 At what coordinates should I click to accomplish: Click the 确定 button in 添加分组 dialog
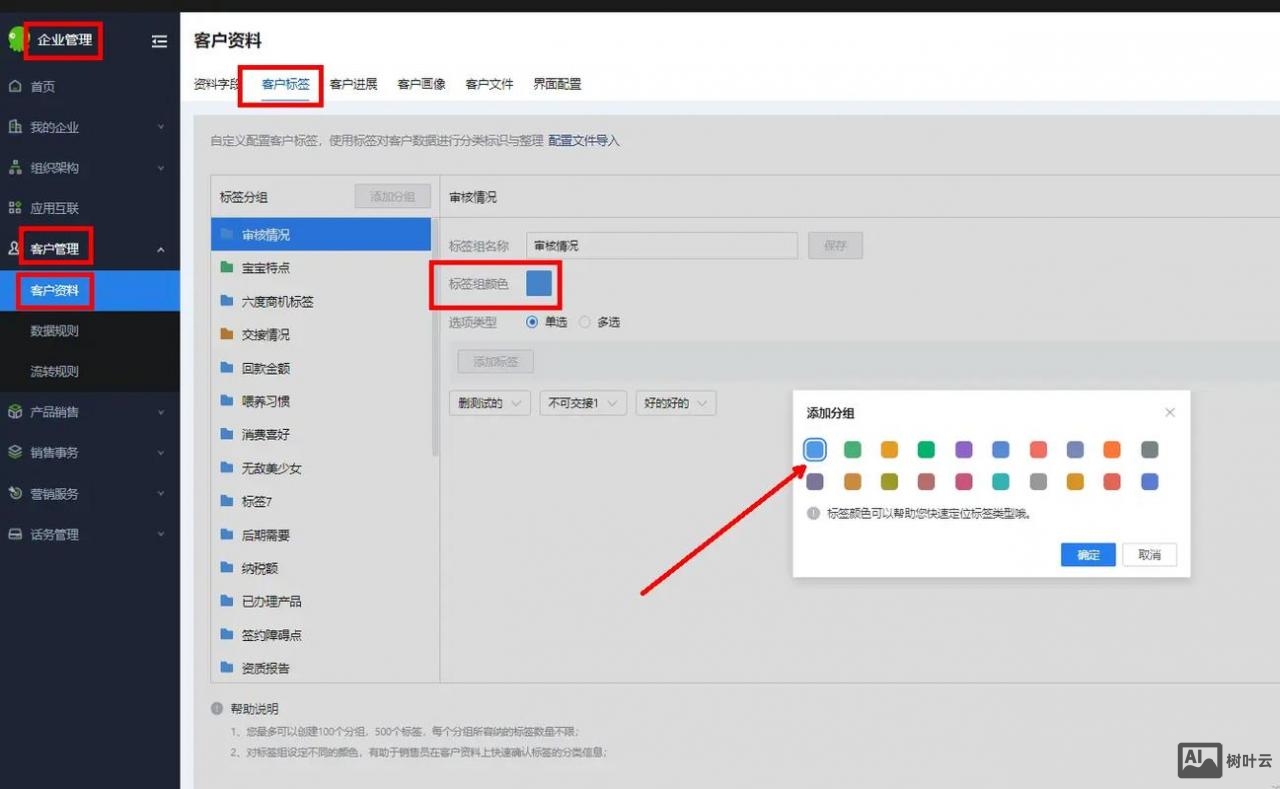pyautogui.click(x=1087, y=554)
